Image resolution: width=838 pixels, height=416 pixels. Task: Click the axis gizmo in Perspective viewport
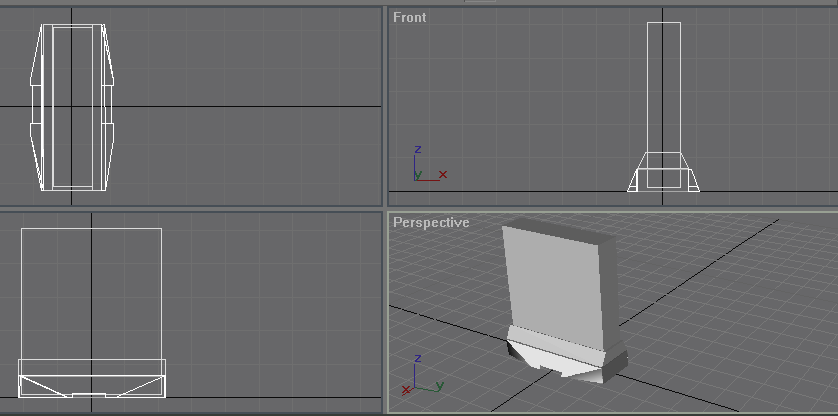420,376
